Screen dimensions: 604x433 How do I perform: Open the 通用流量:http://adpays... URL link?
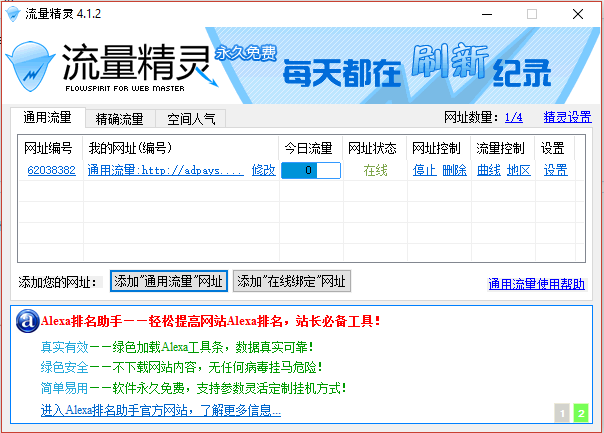pyautogui.click(x=166, y=170)
